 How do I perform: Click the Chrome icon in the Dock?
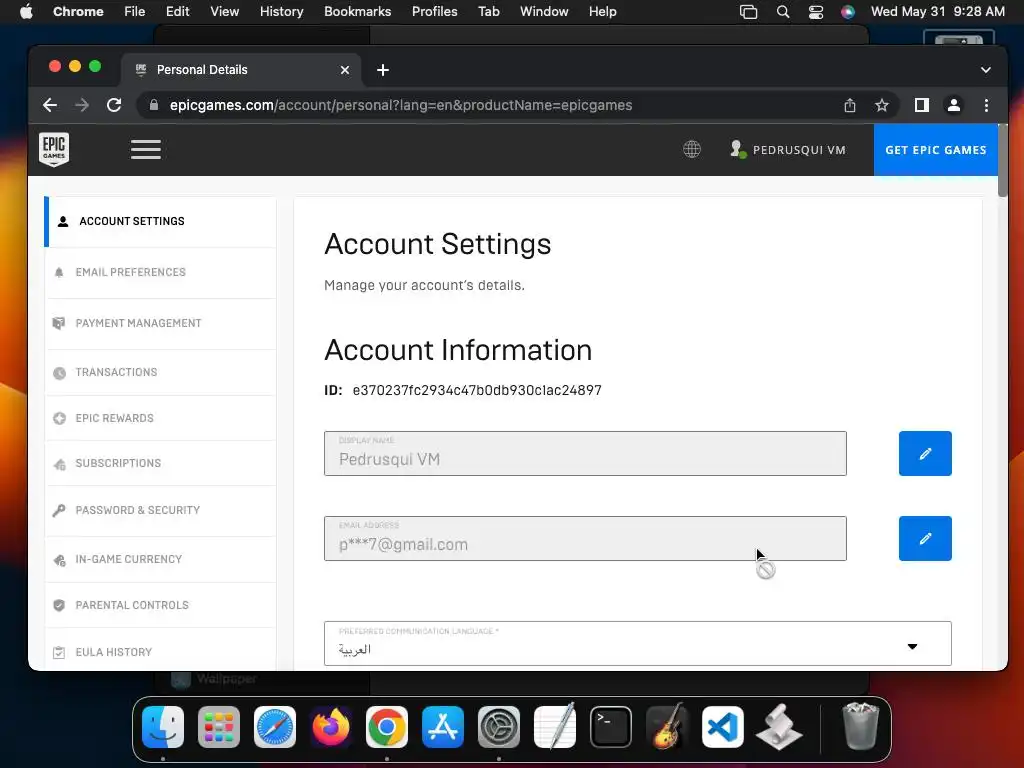(387, 726)
